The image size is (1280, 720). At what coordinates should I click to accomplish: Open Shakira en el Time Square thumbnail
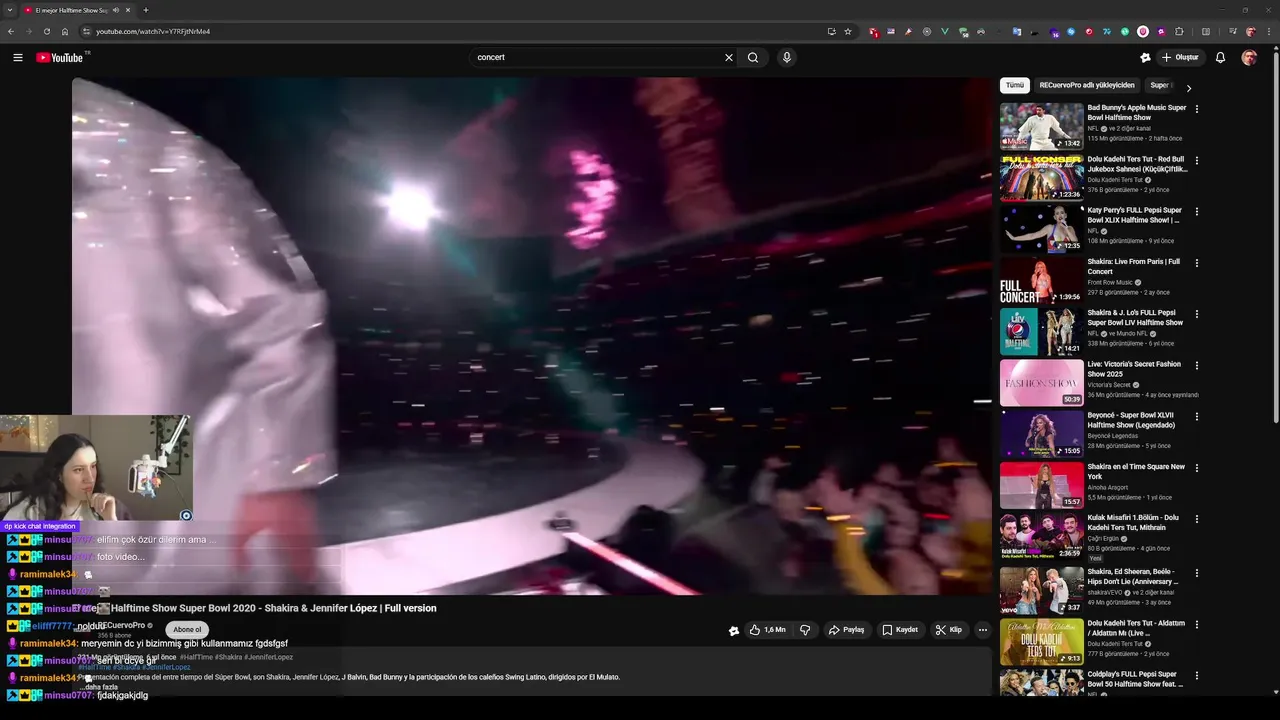pos(1041,484)
